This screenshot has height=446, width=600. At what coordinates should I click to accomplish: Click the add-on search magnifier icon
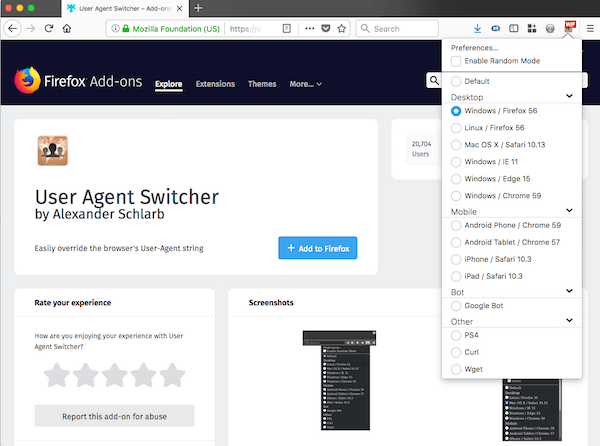tap(434, 80)
